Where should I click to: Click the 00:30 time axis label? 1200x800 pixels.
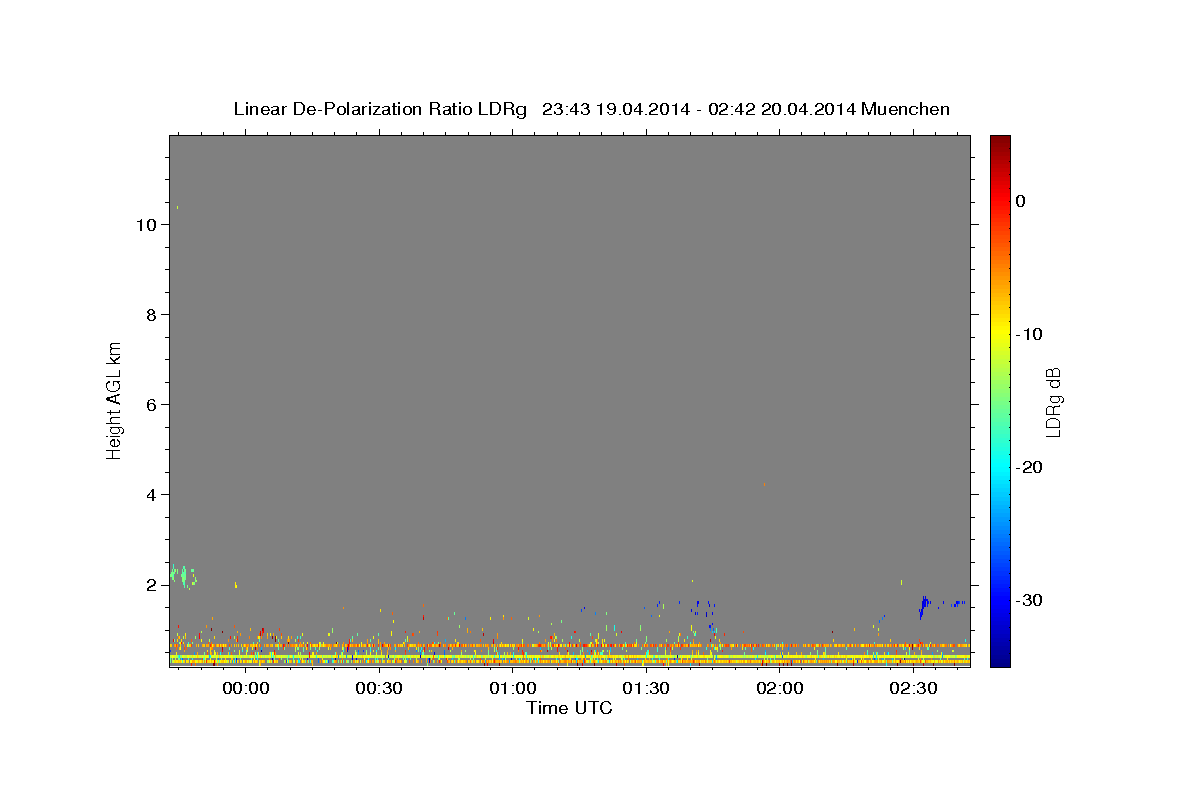tap(379, 688)
